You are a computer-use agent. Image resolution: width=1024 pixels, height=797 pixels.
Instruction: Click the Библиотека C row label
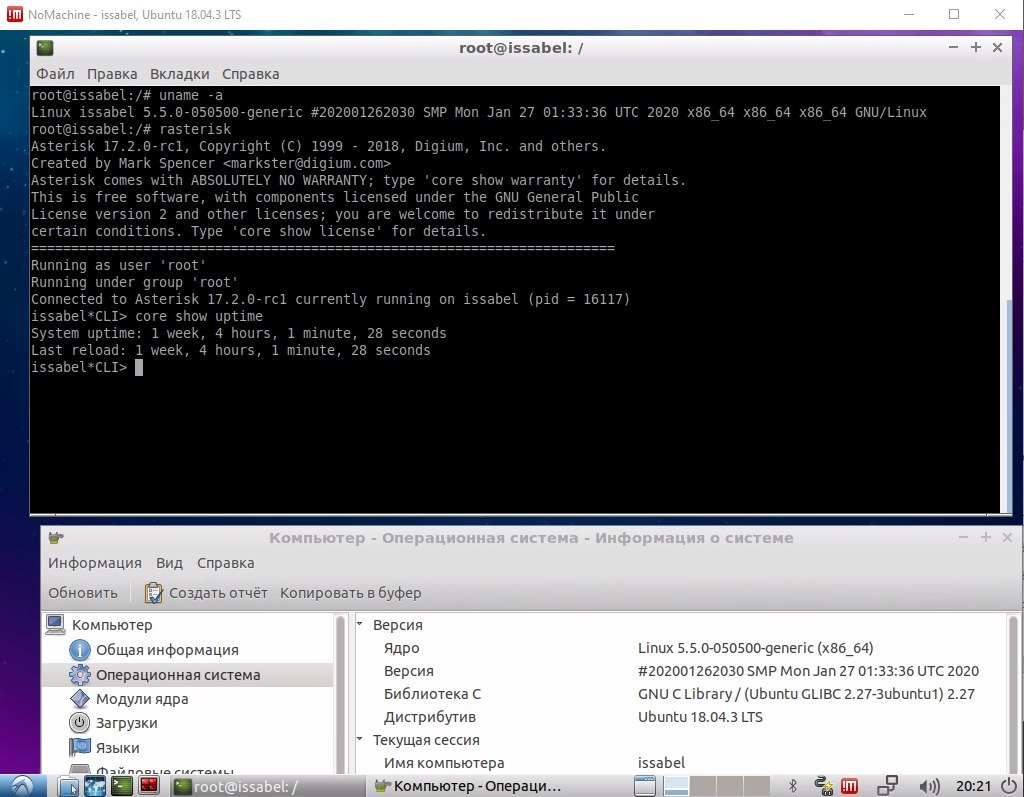pos(432,694)
